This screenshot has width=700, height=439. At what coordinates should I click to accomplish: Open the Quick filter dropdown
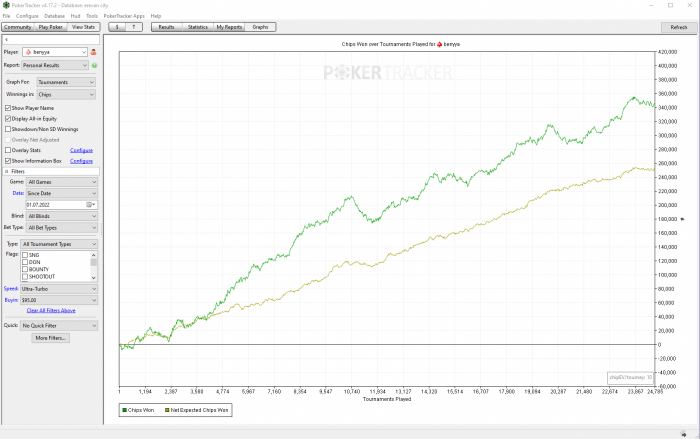[59, 326]
